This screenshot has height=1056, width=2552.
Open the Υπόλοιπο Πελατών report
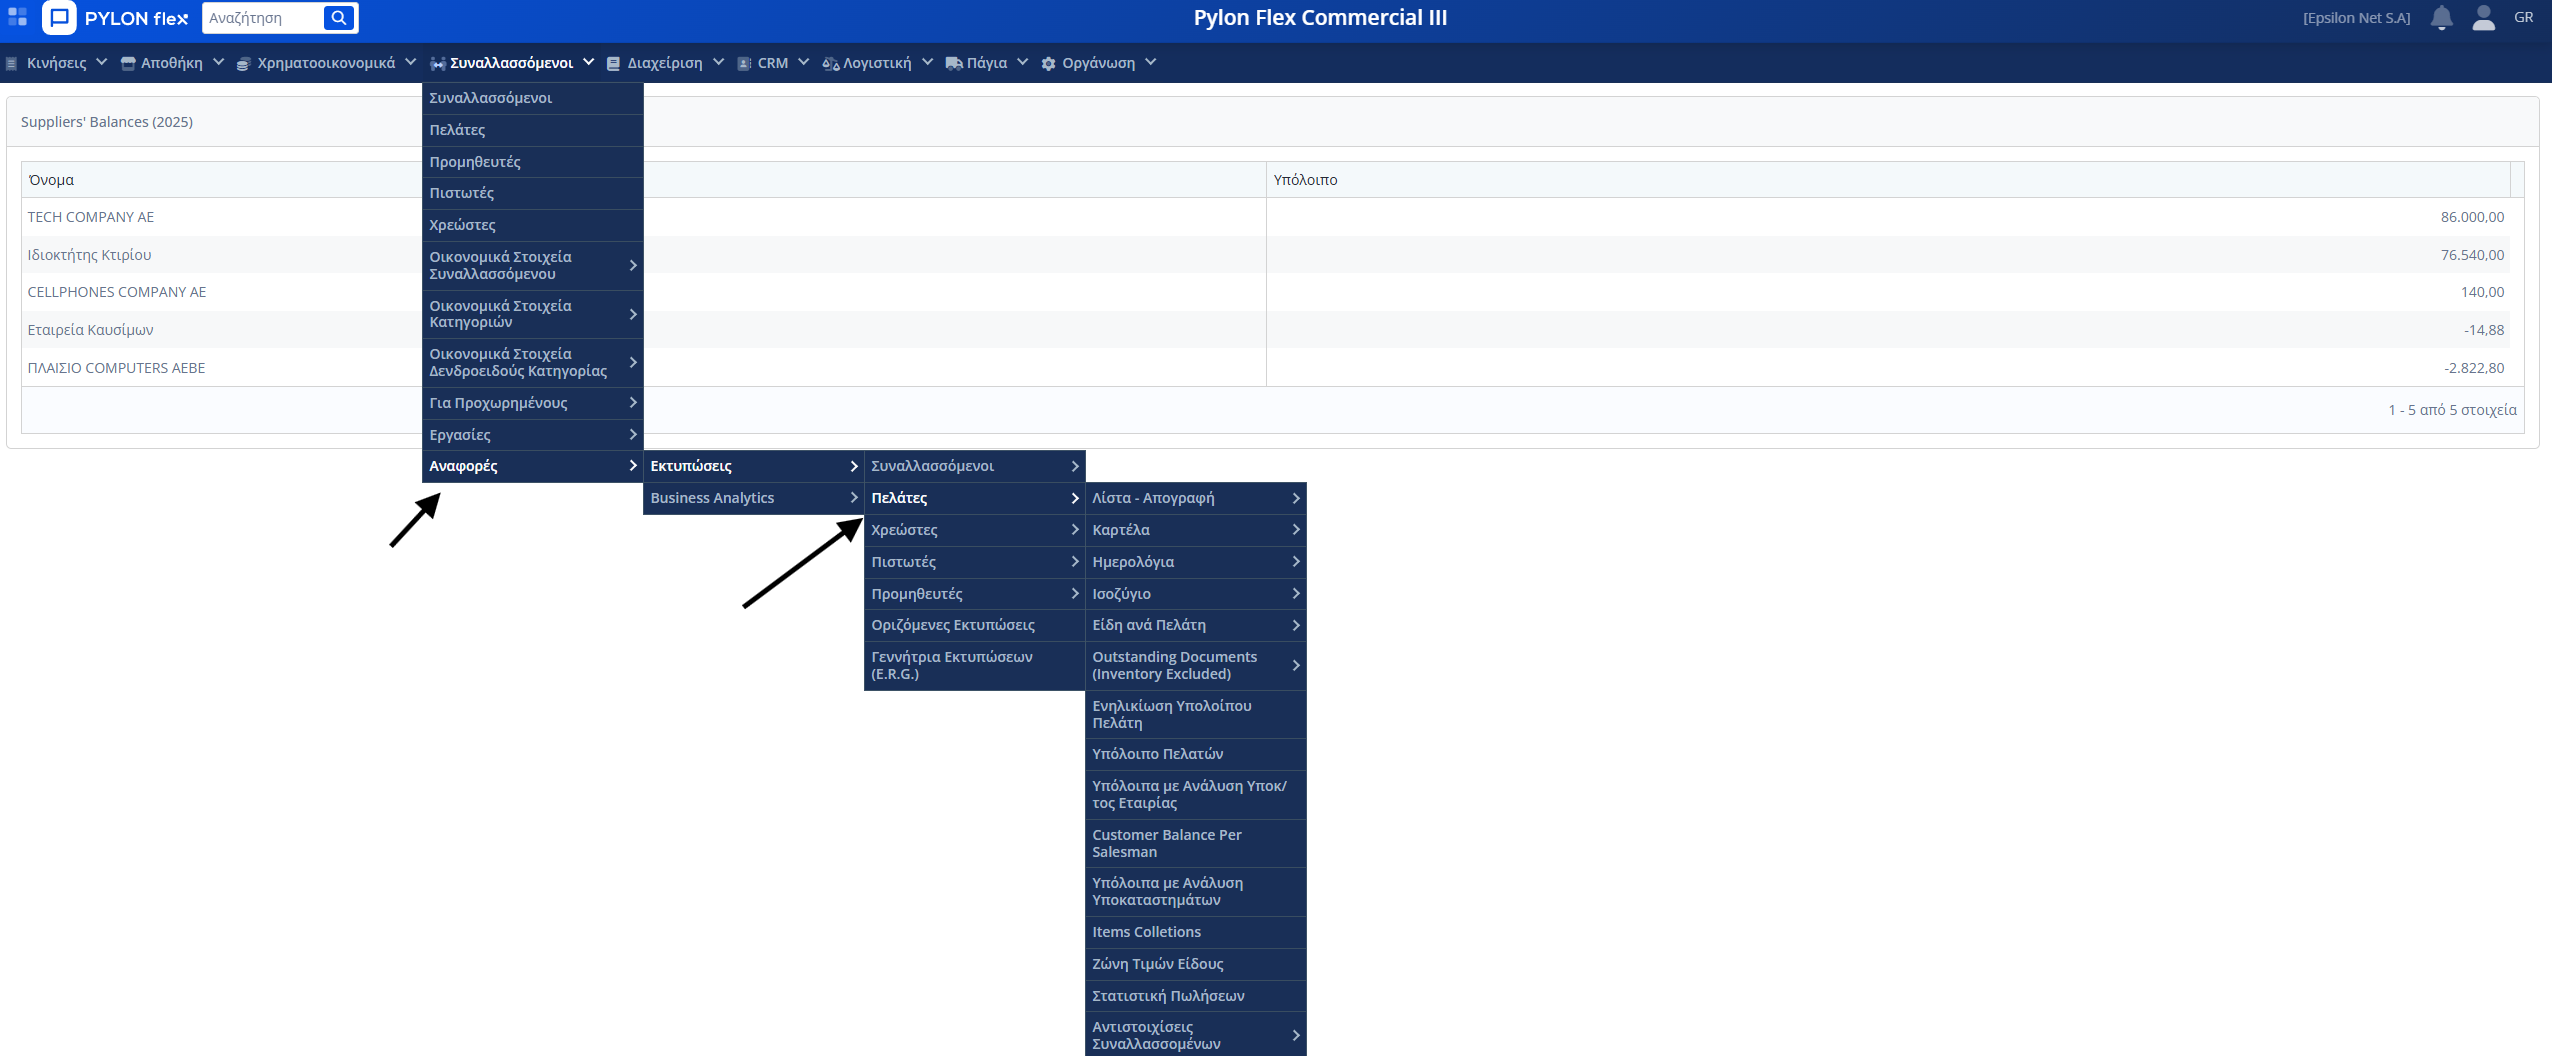pyautogui.click(x=1195, y=754)
